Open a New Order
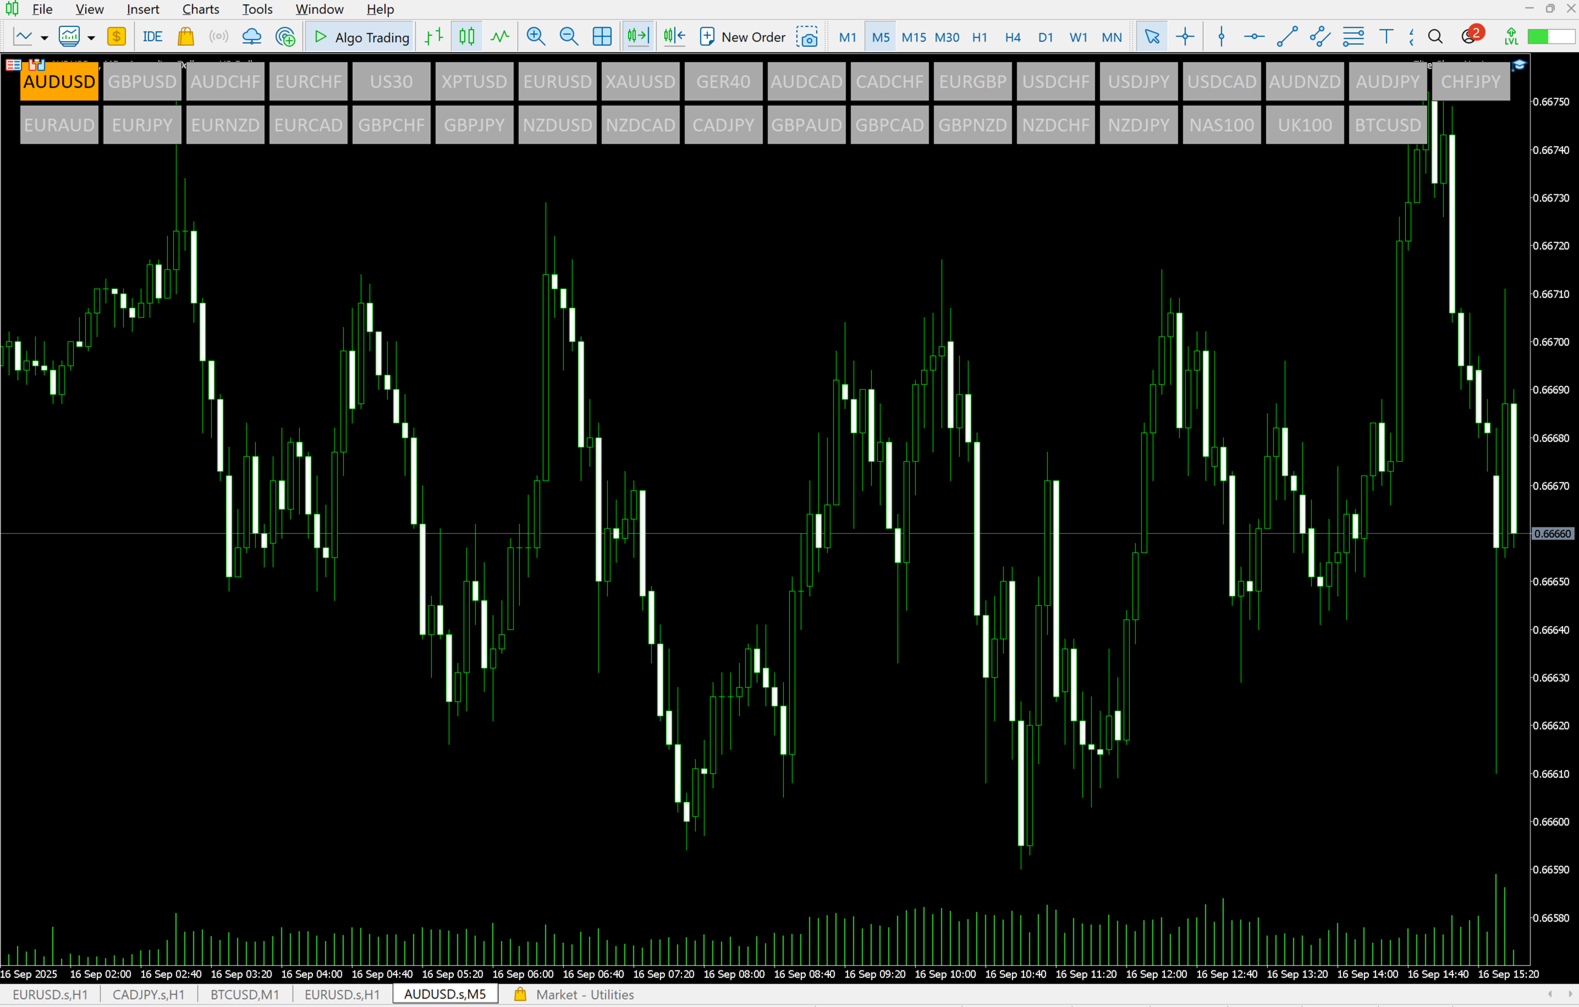Viewport: 1579px width, 1007px height. pyautogui.click(x=743, y=37)
